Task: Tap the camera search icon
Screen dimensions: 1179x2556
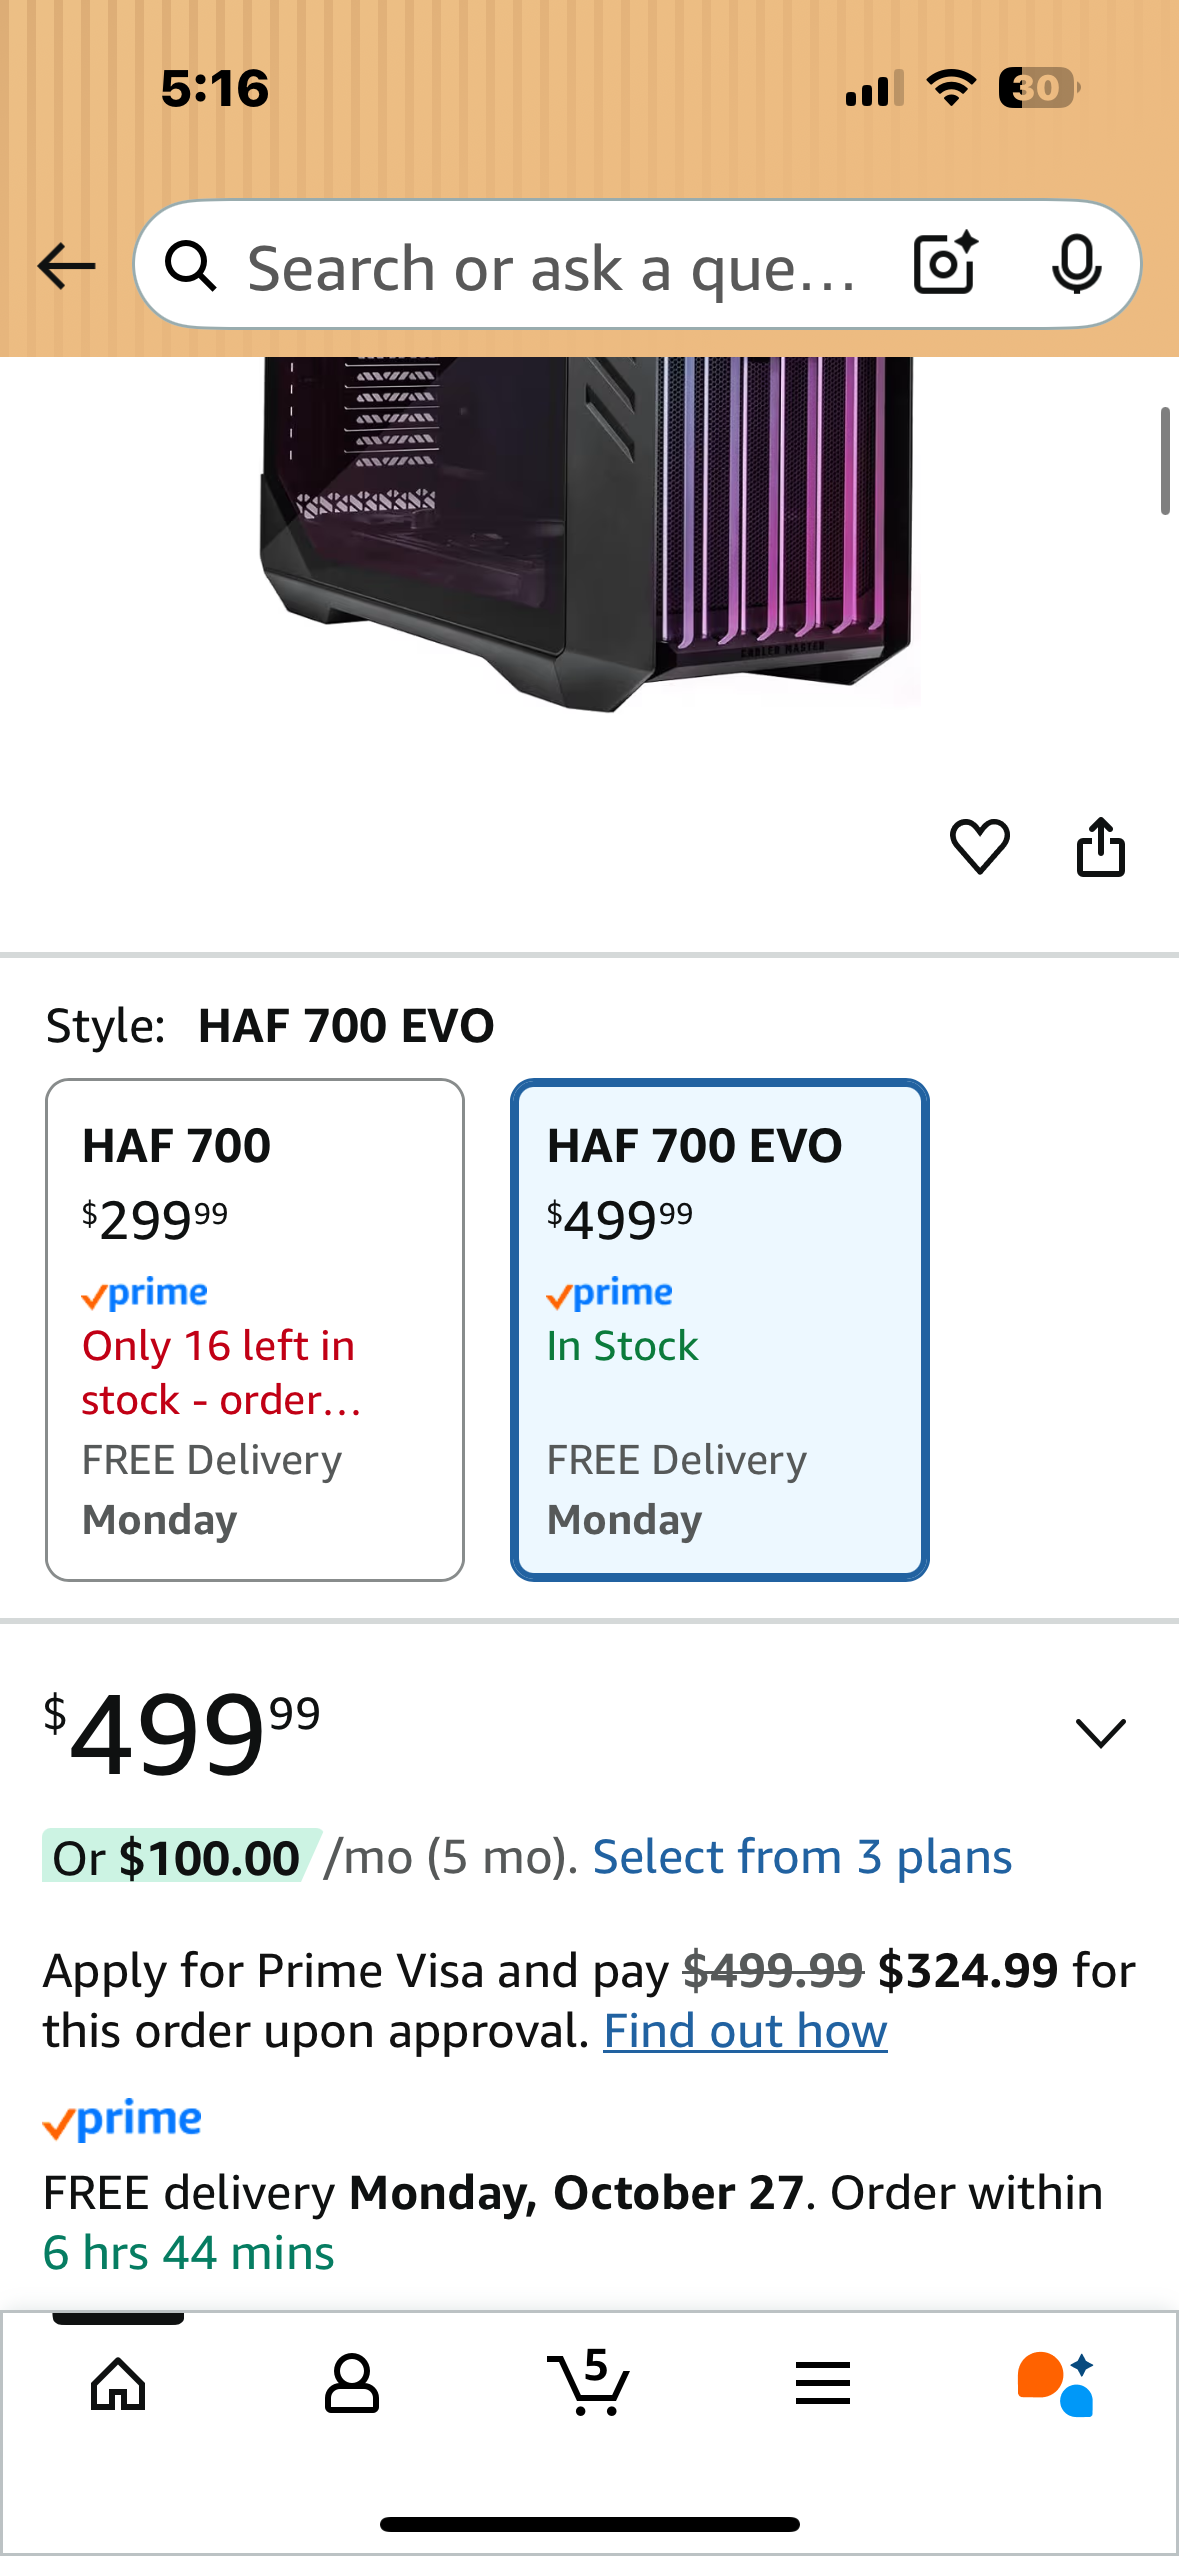Action: click(941, 265)
